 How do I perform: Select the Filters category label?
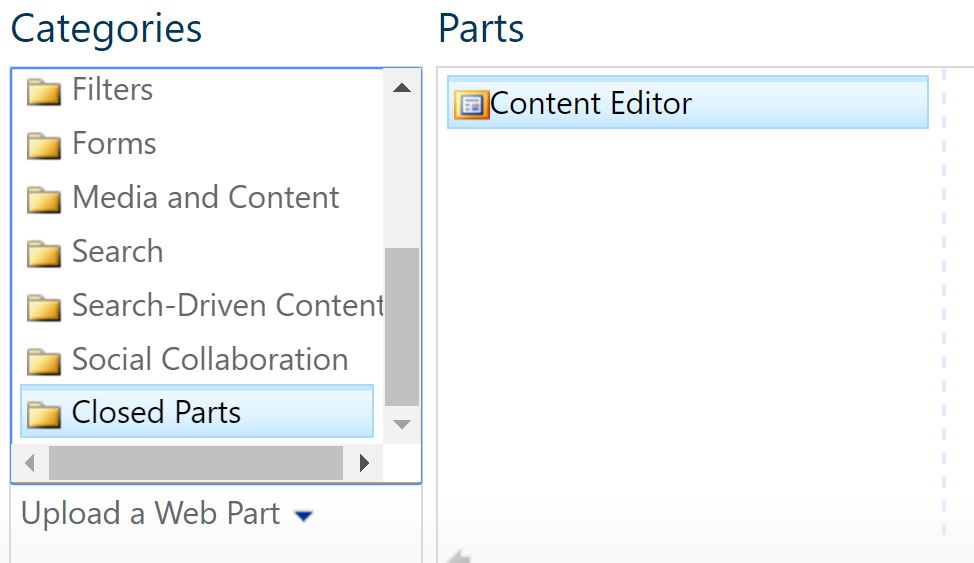pos(112,89)
